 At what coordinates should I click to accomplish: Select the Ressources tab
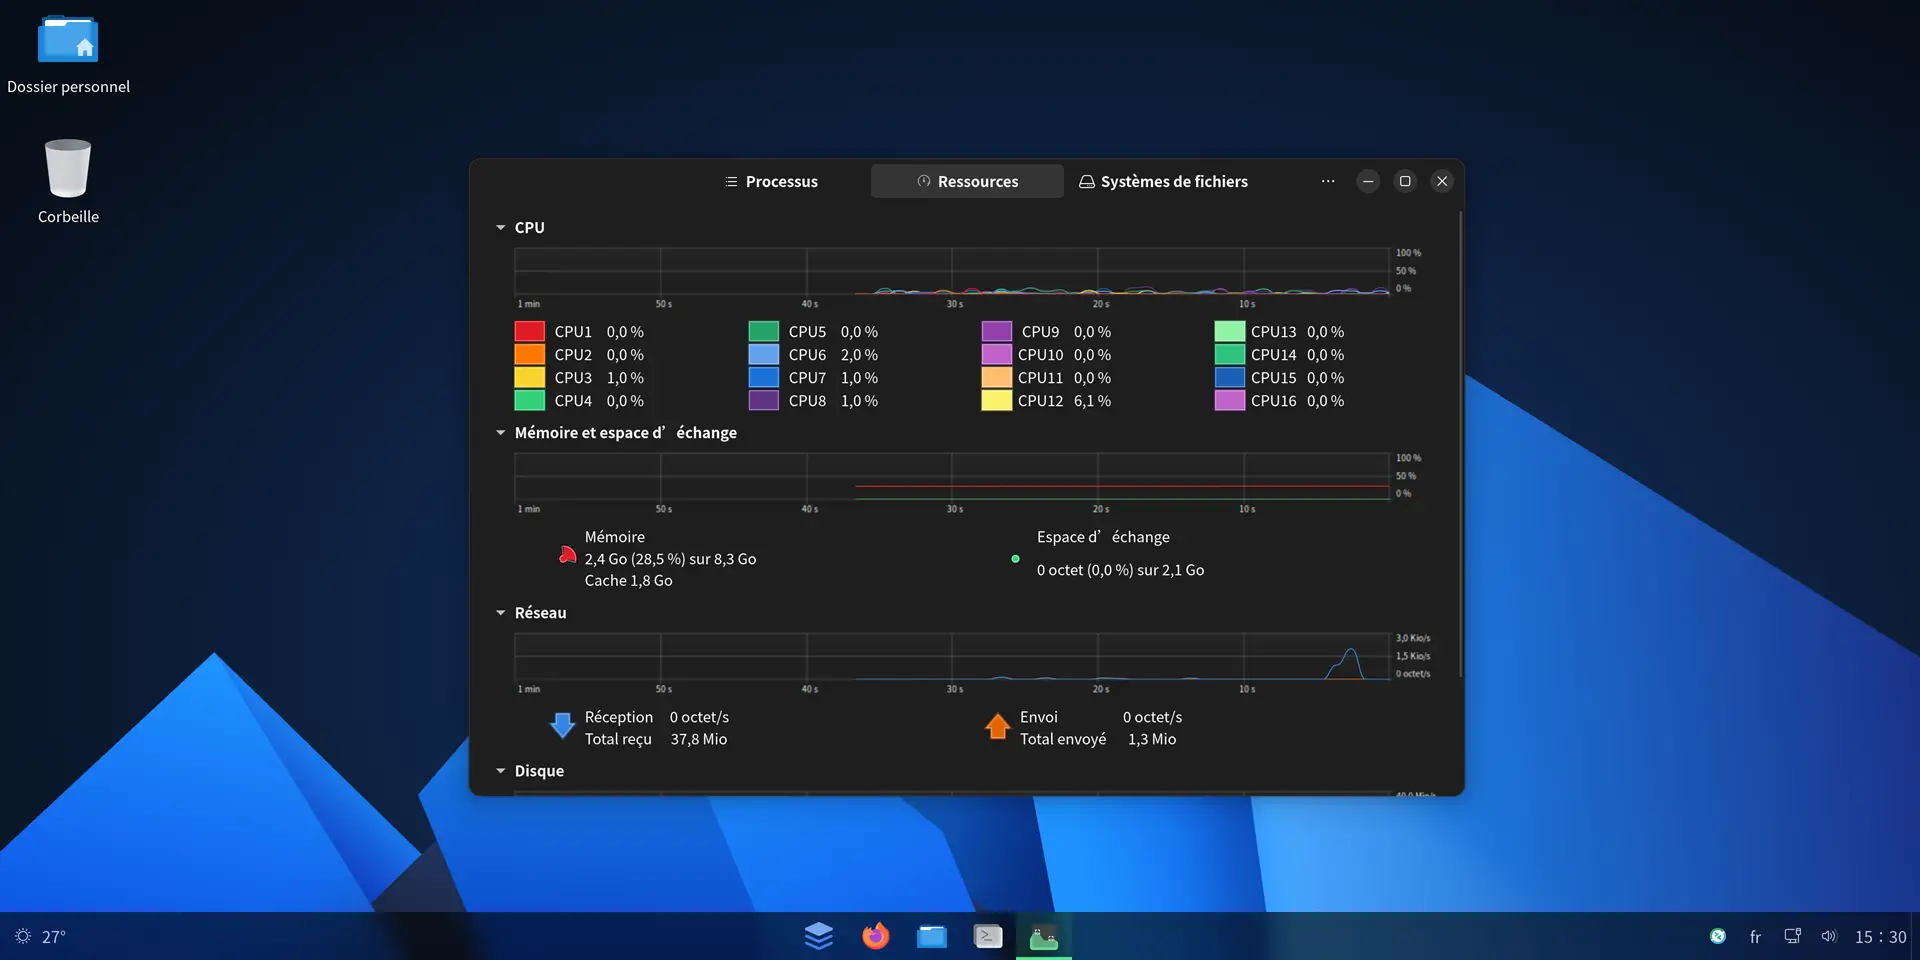967,181
